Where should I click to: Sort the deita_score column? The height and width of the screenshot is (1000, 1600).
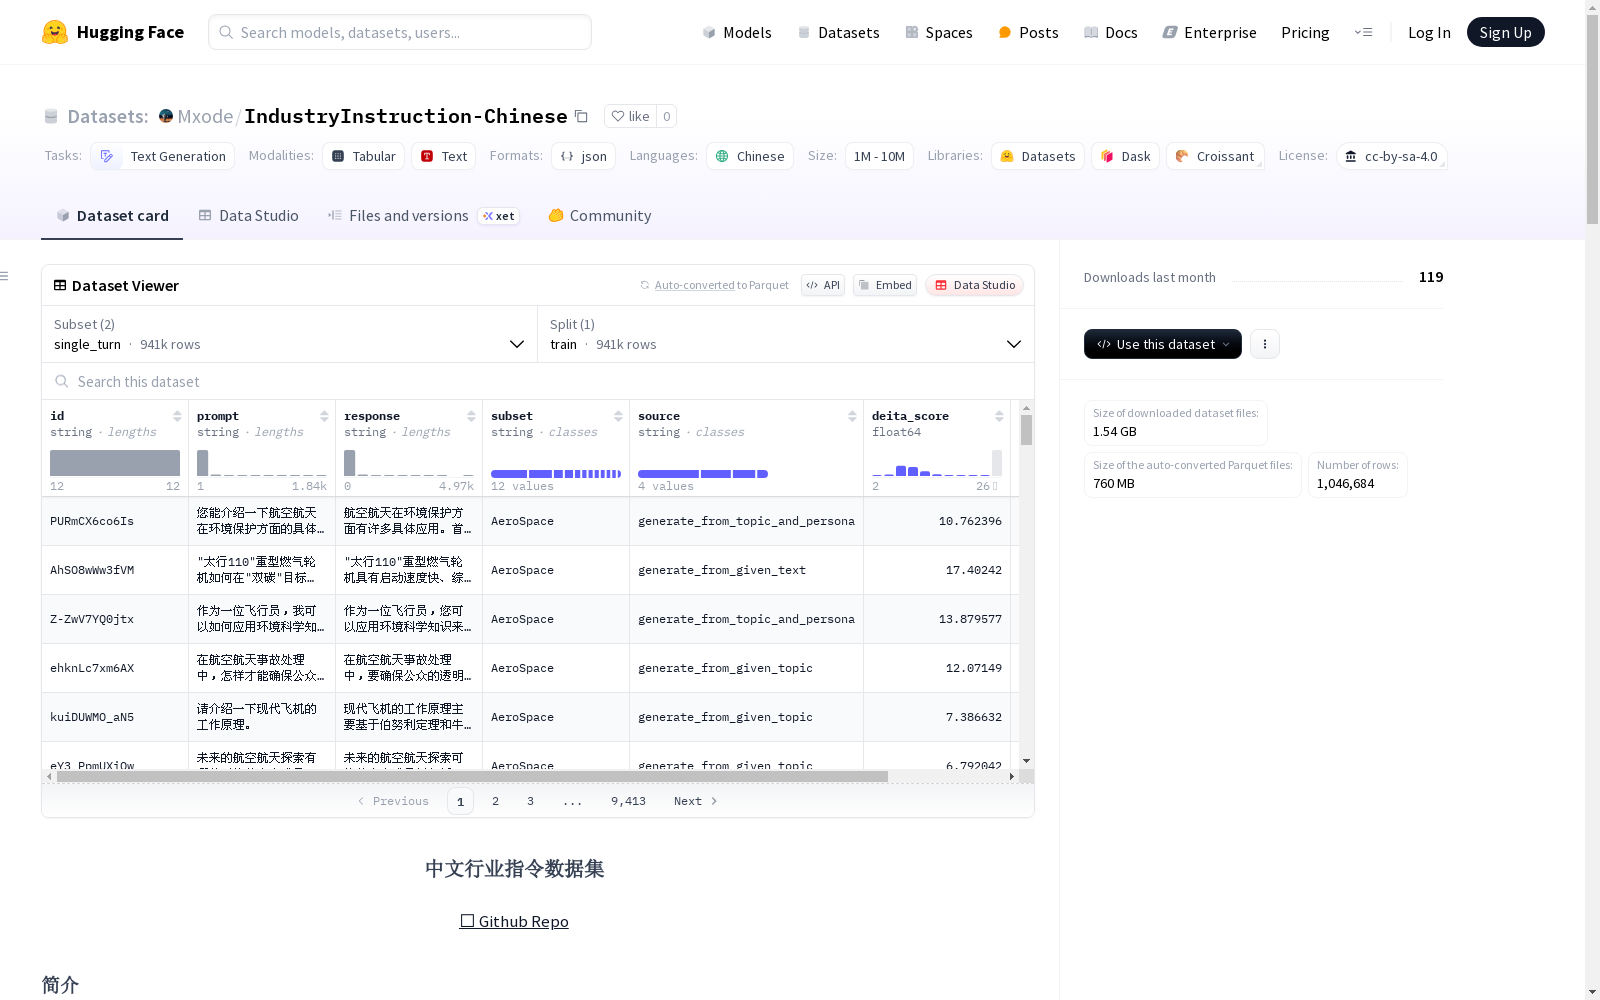click(x=999, y=416)
